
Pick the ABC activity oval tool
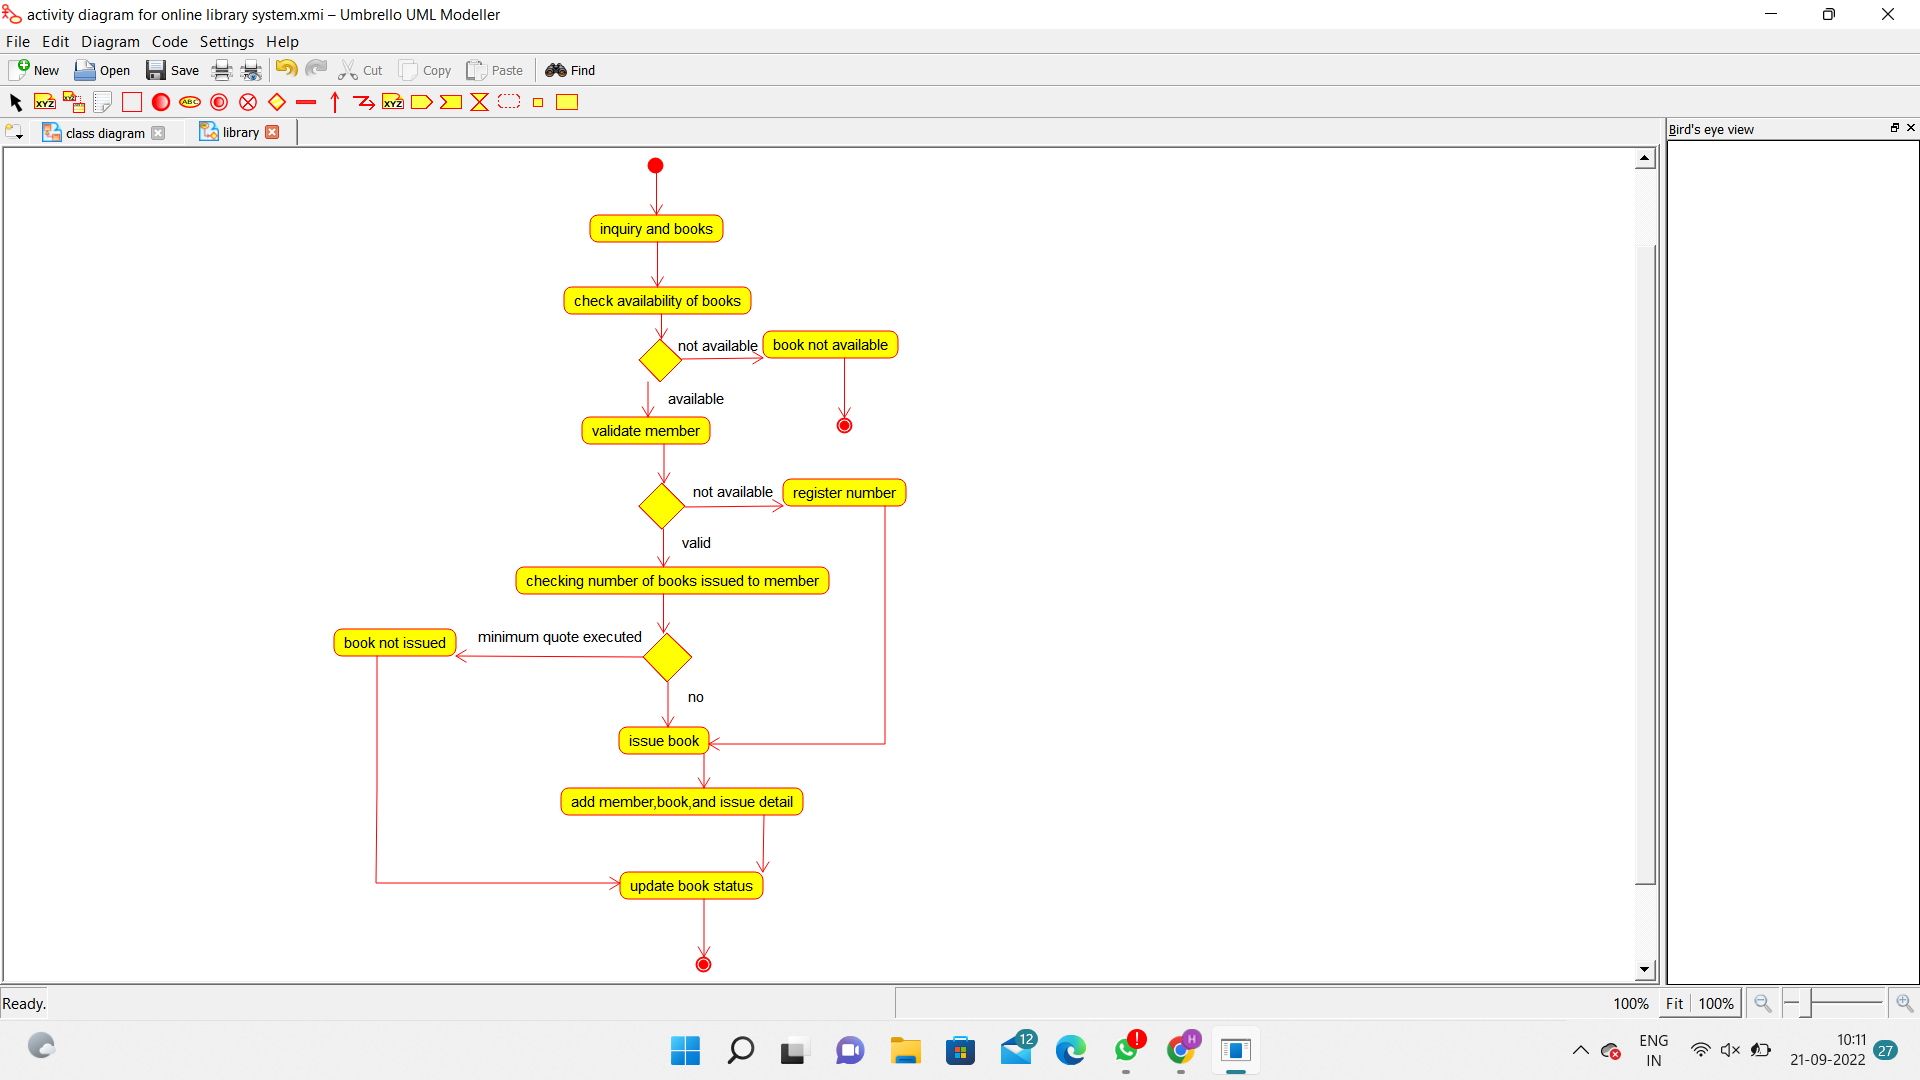(190, 102)
